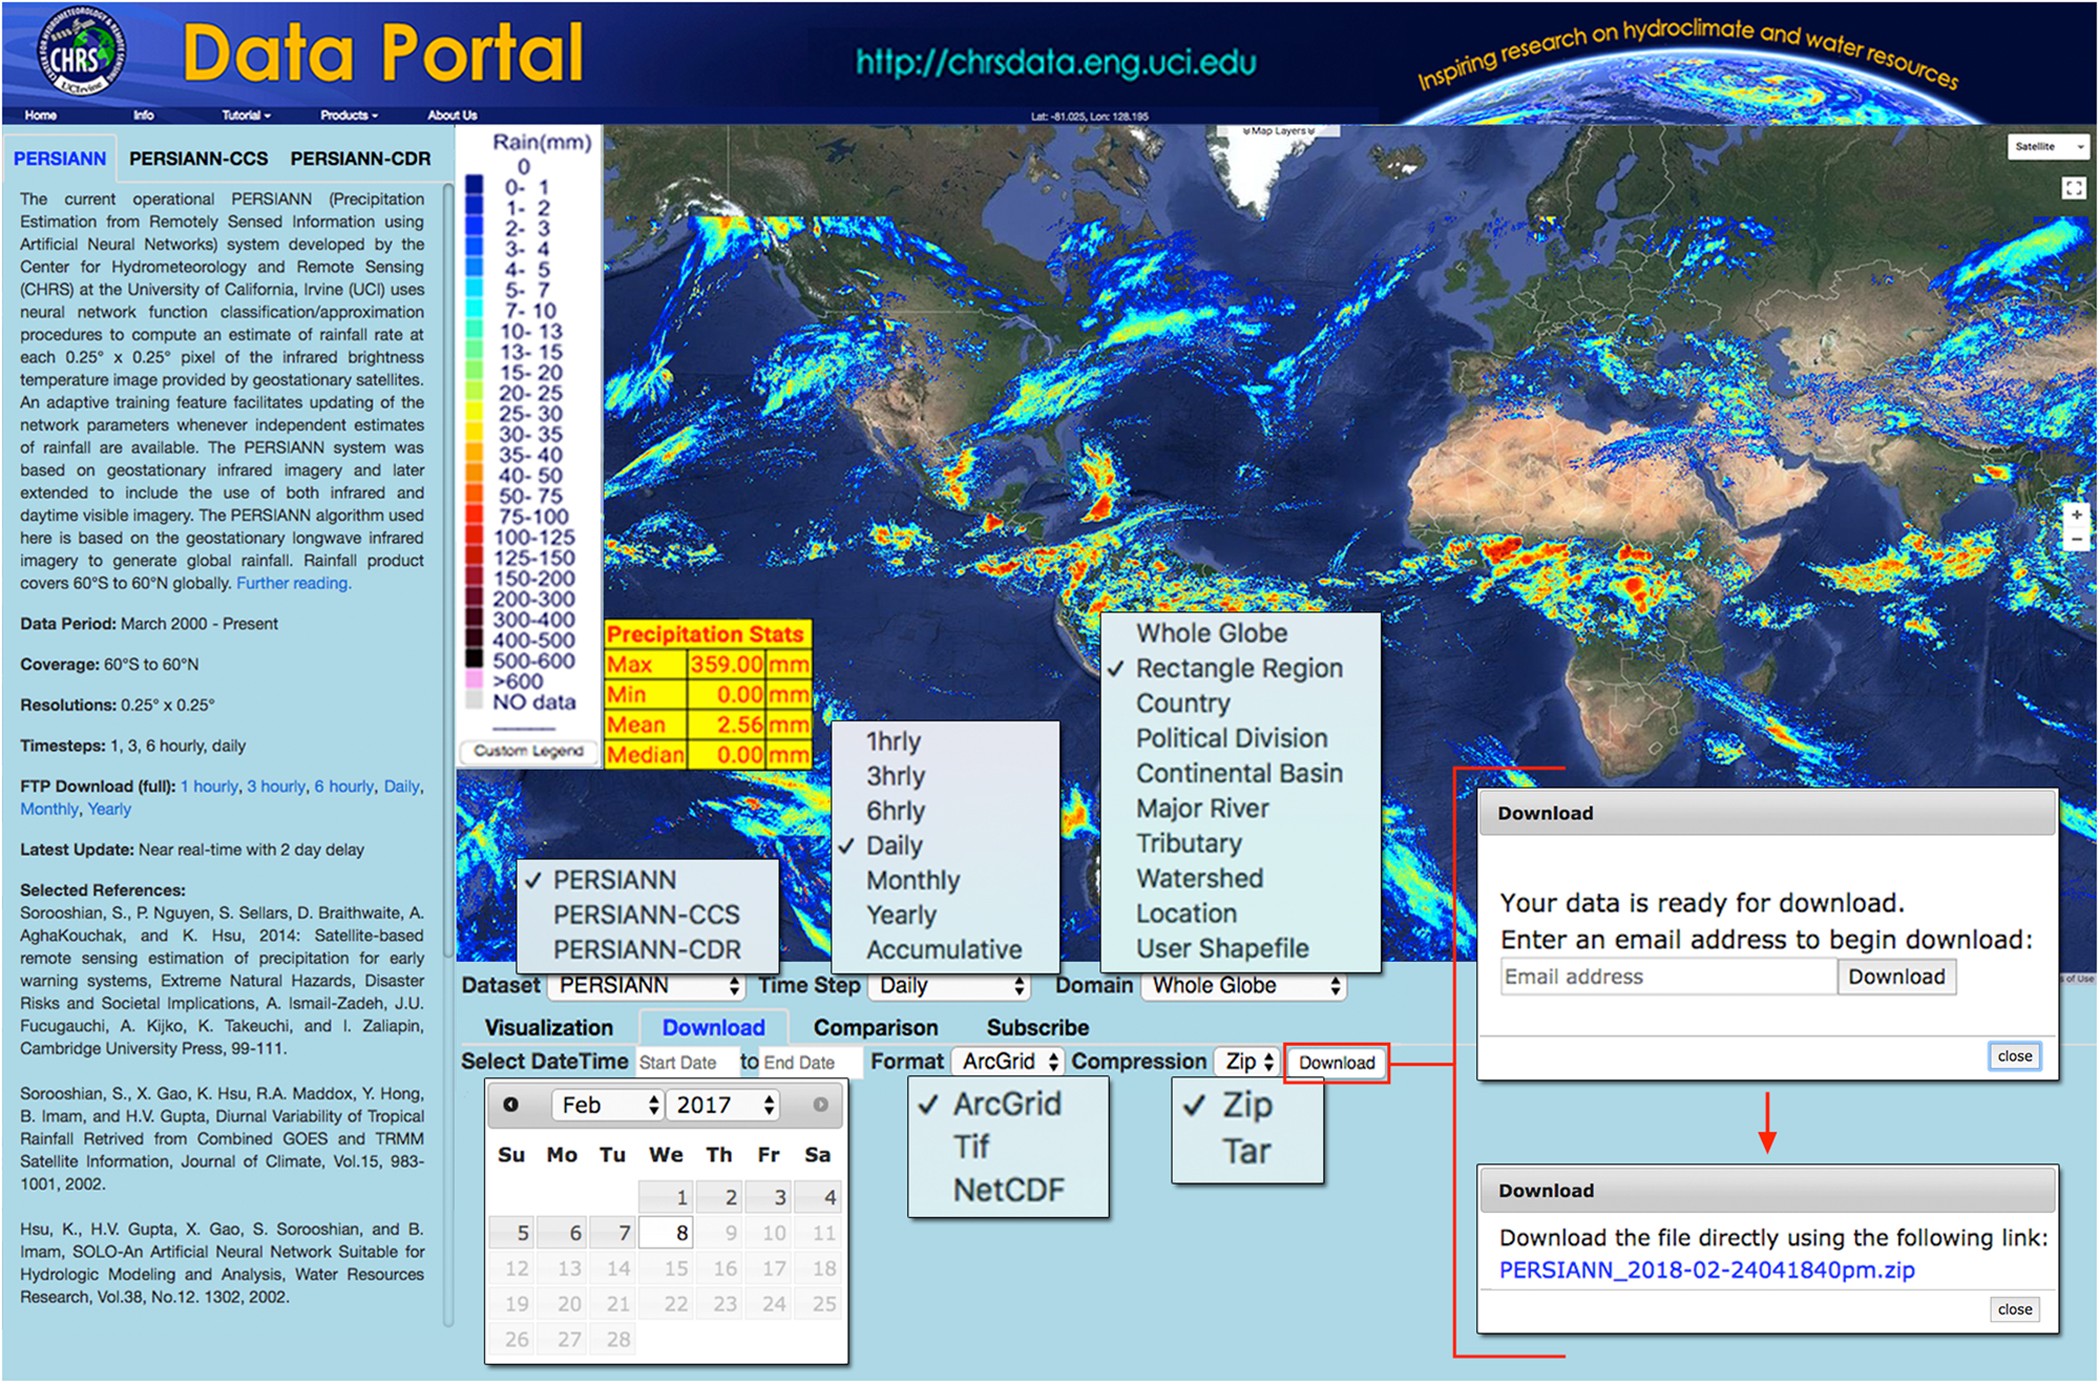Switch to the PERSIANN-CCS tab

point(199,159)
